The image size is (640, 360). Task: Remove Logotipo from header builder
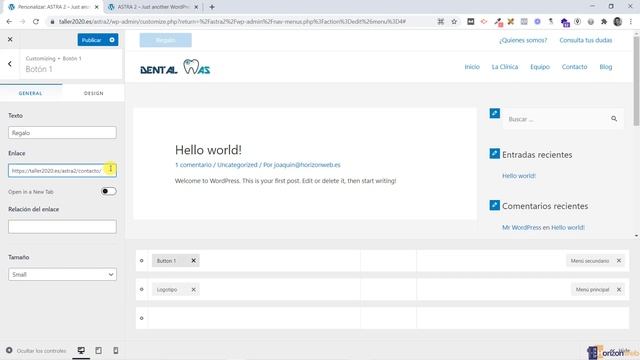pyautogui.click(x=193, y=289)
